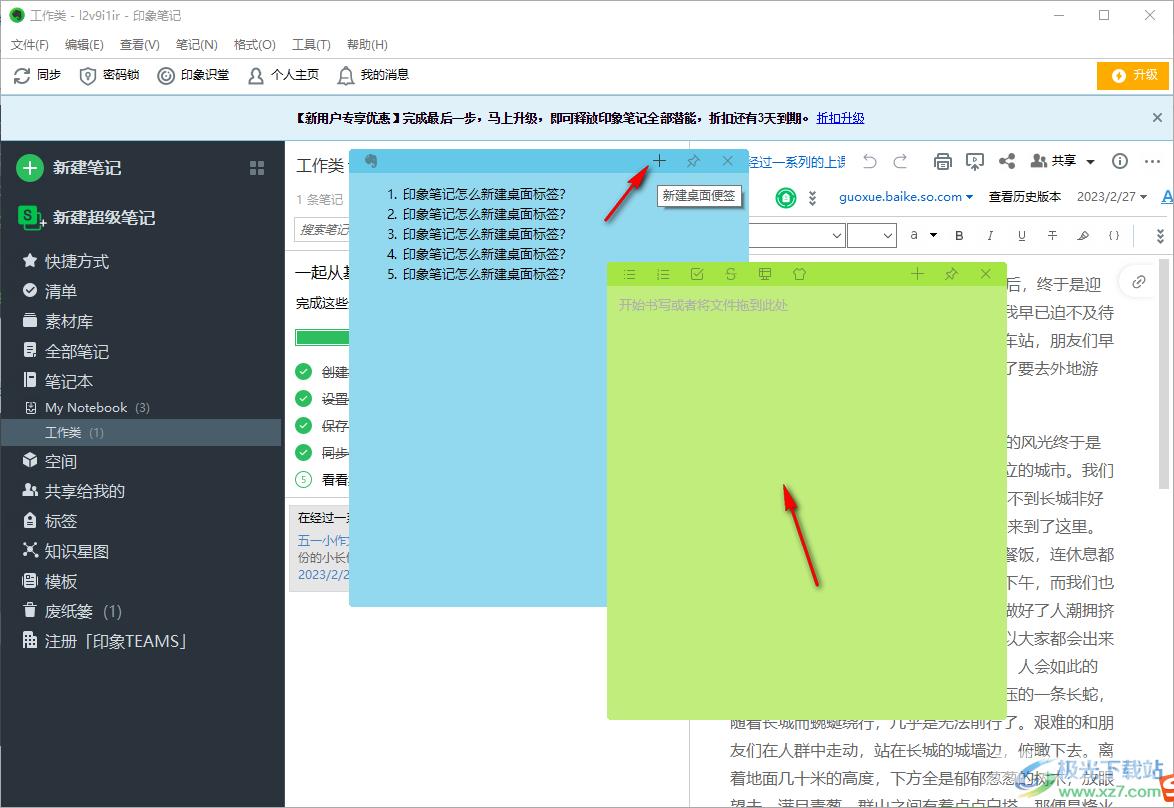Follow the 折扣升级 discount link
Viewport: 1174px width, 808px height.
coord(840,118)
